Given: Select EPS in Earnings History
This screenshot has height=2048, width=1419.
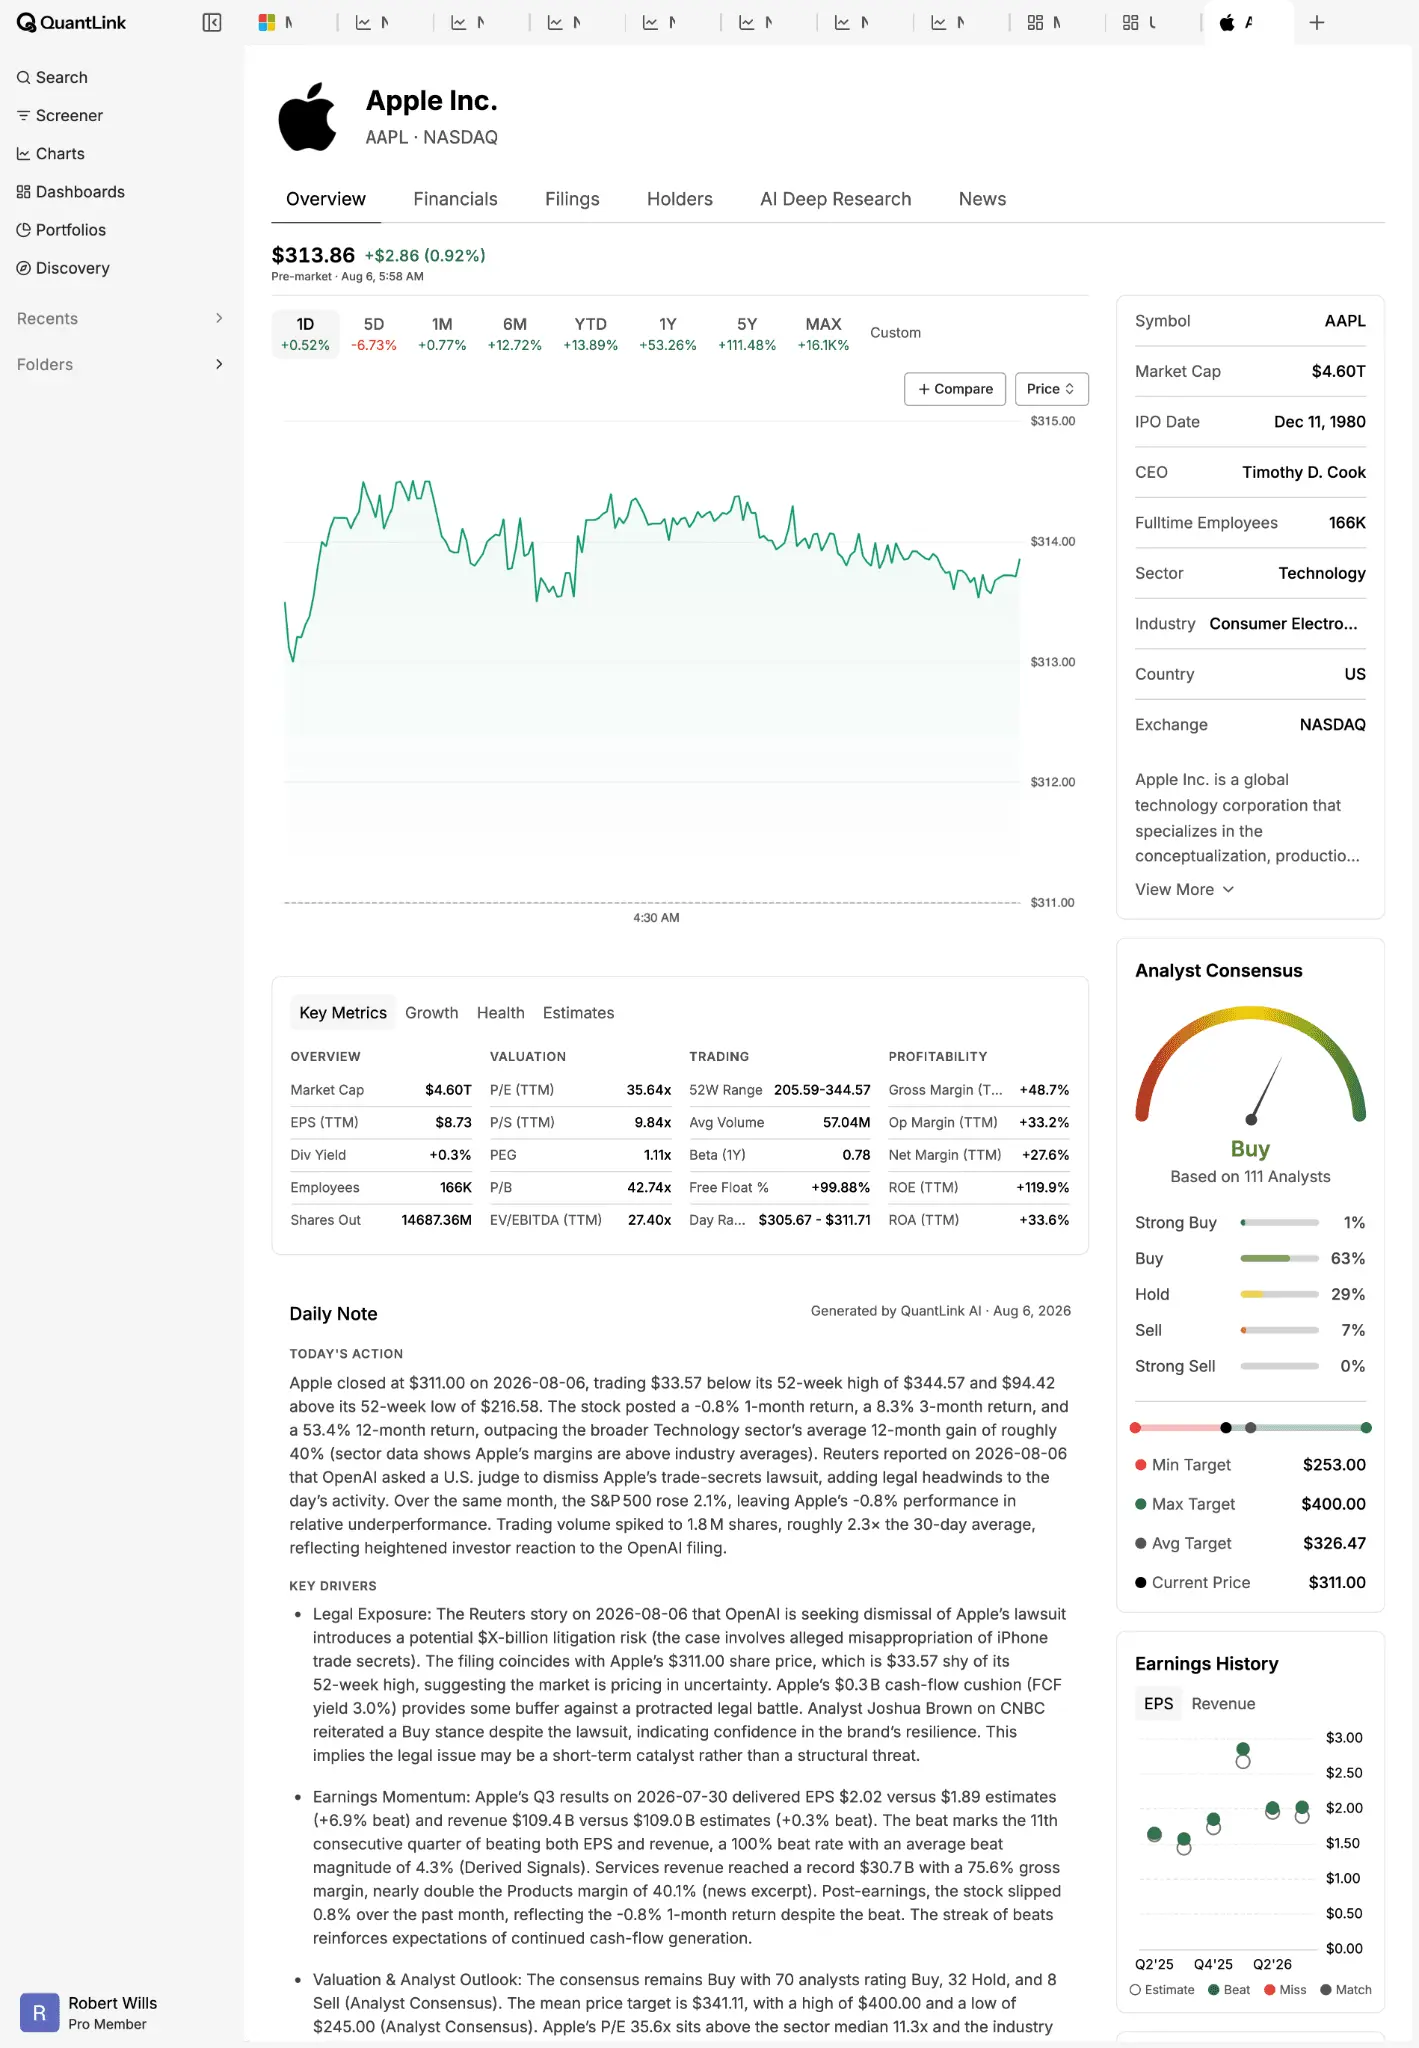Looking at the screenshot, I should (x=1158, y=1703).
